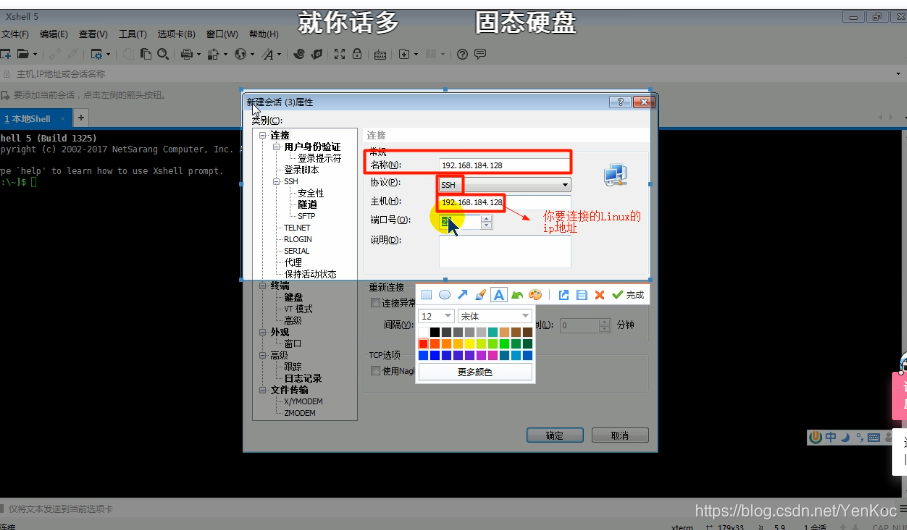The width and height of the screenshot is (907, 530).
Task: Pick the red color swatch
Action: (x=423, y=344)
